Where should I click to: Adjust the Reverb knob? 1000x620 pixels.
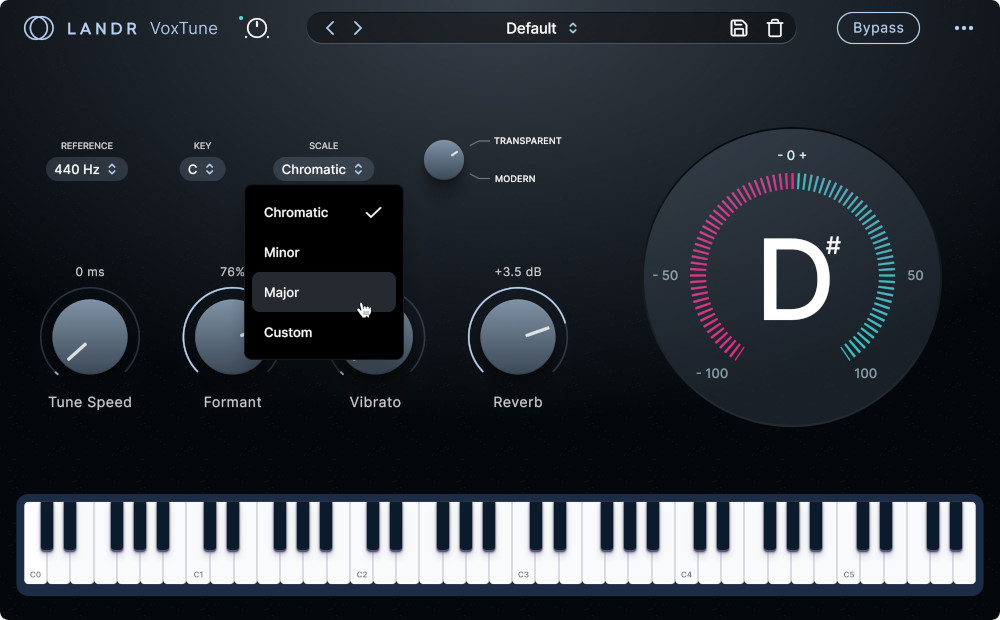pyautogui.click(x=518, y=336)
